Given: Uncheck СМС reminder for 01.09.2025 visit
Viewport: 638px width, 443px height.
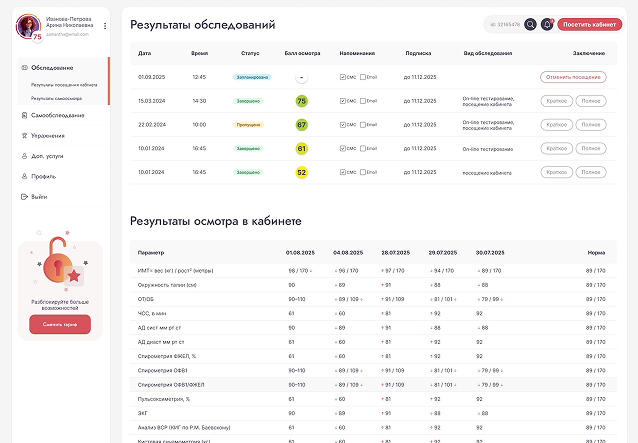Looking at the screenshot, I should pyautogui.click(x=343, y=76).
